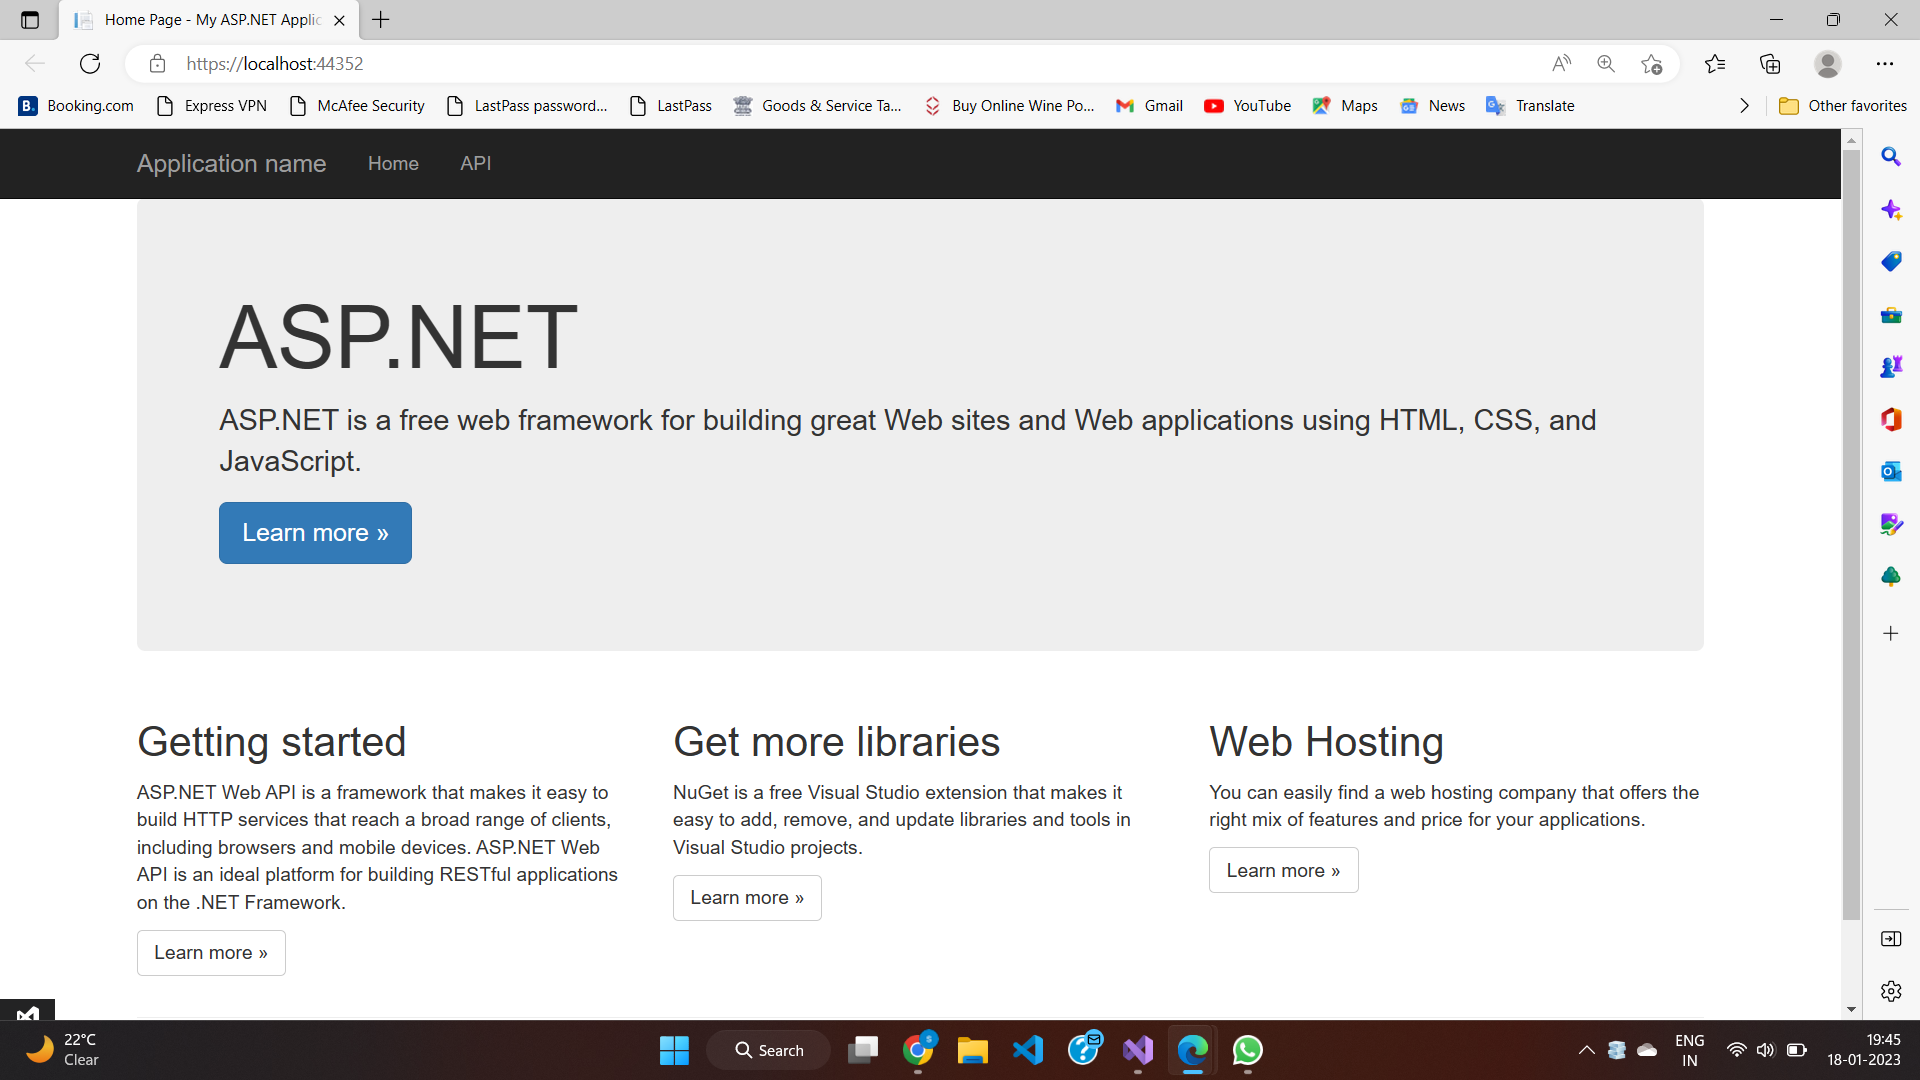Toggle the Collections pane
This screenshot has height=1080, width=1920.
(1771, 63)
